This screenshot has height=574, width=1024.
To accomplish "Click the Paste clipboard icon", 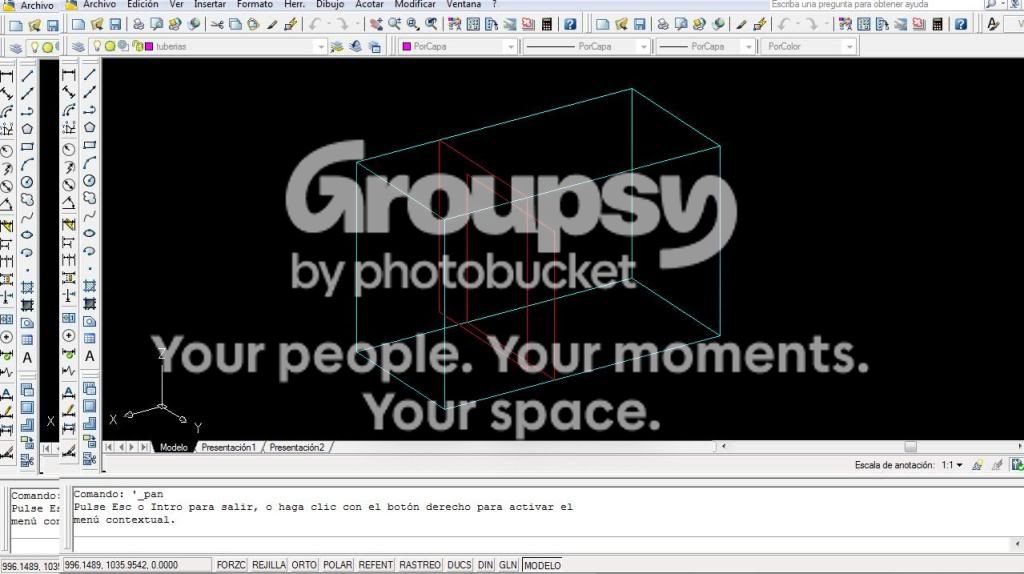I will tap(253, 25).
